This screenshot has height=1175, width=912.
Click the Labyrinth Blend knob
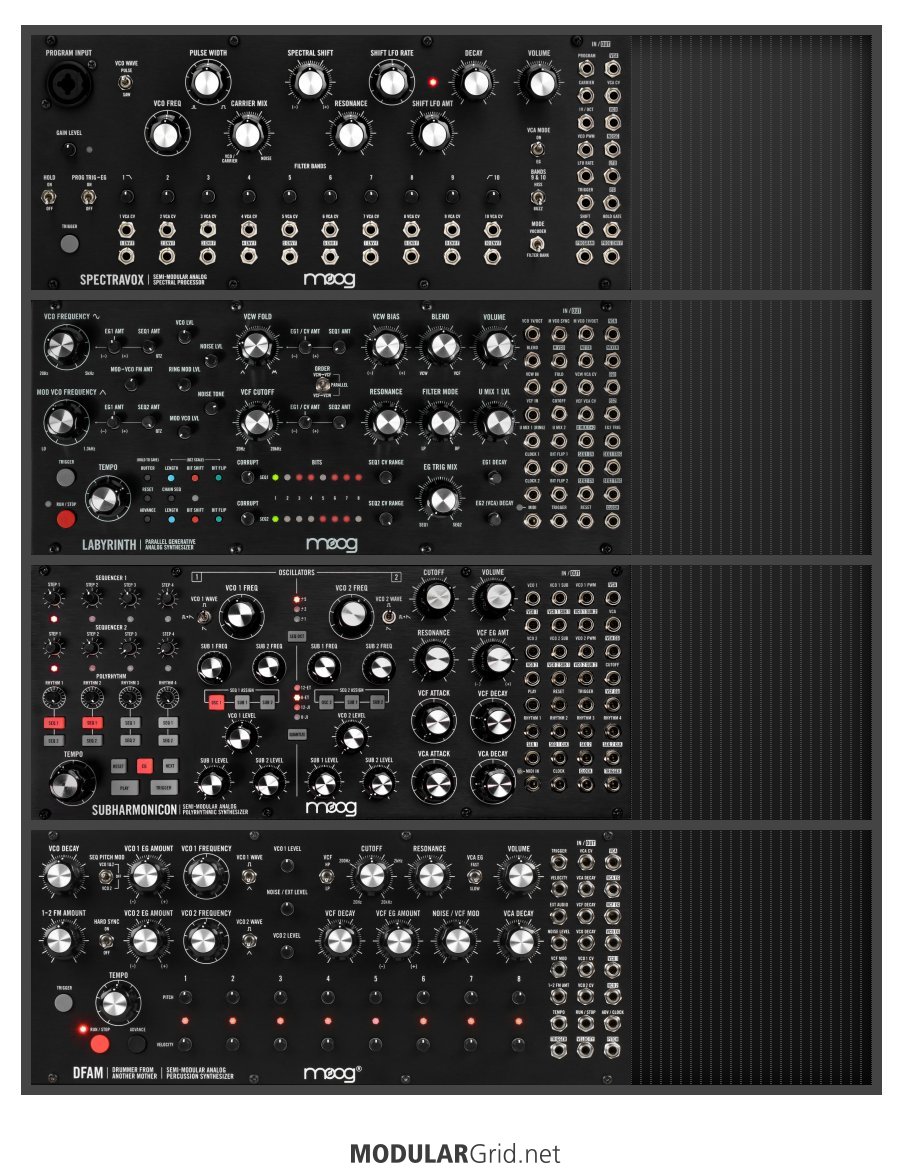[441, 346]
